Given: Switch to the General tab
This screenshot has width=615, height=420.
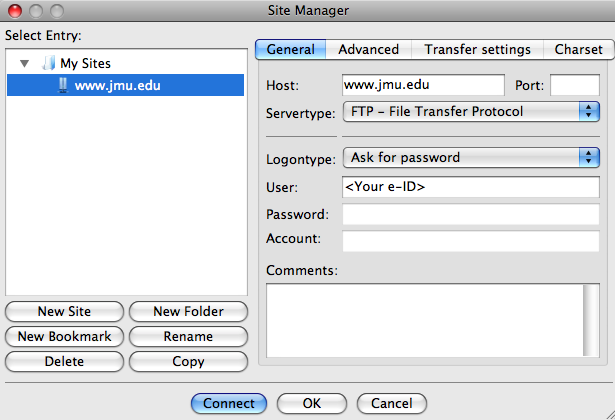Looking at the screenshot, I should 290,49.
